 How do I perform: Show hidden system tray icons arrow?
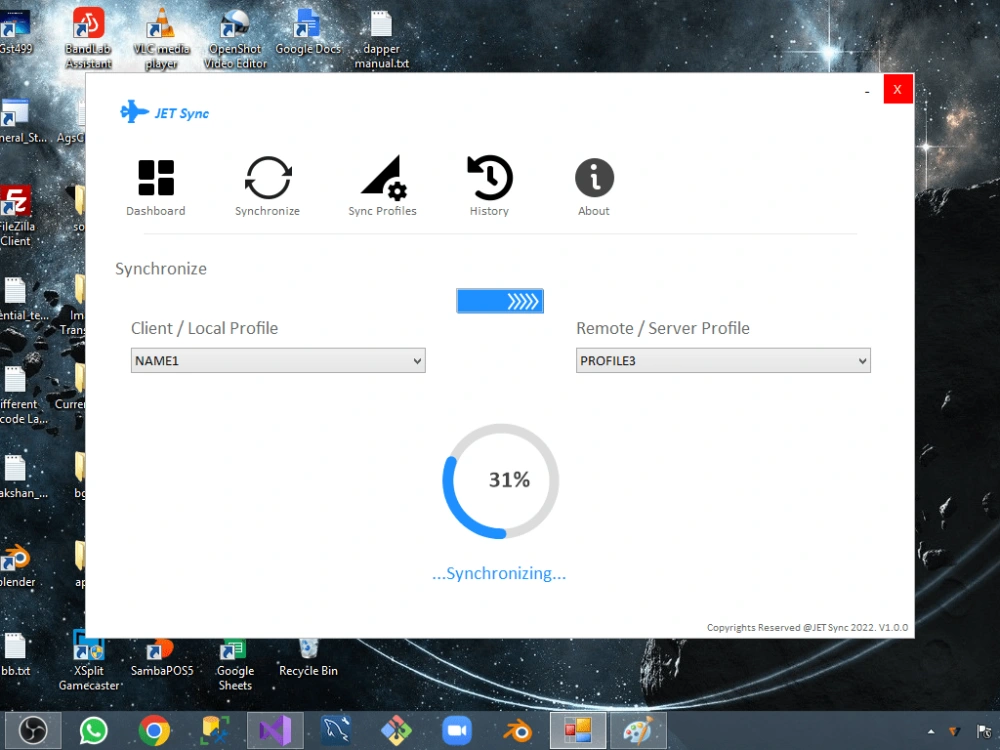931,732
